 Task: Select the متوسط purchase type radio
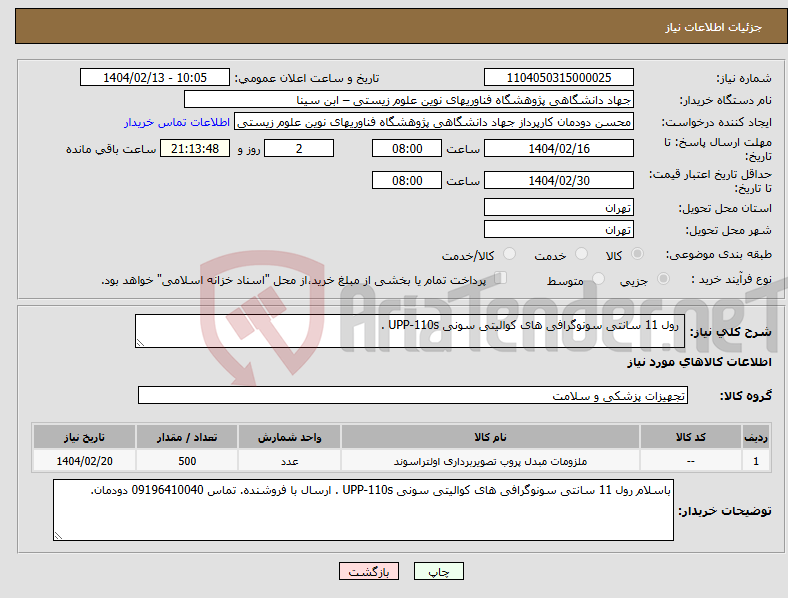598,278
